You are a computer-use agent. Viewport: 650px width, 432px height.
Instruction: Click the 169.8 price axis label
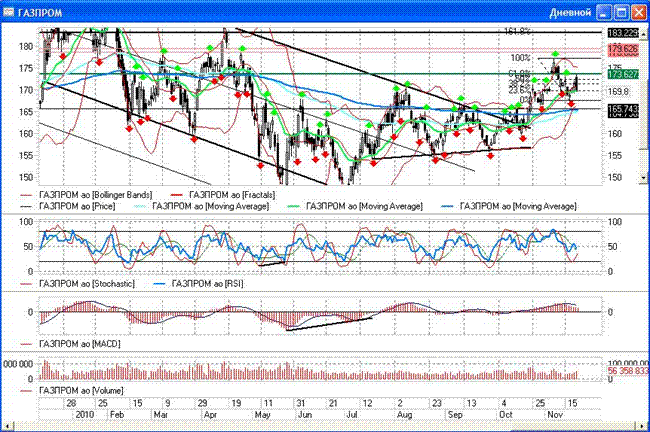[618, 91]
